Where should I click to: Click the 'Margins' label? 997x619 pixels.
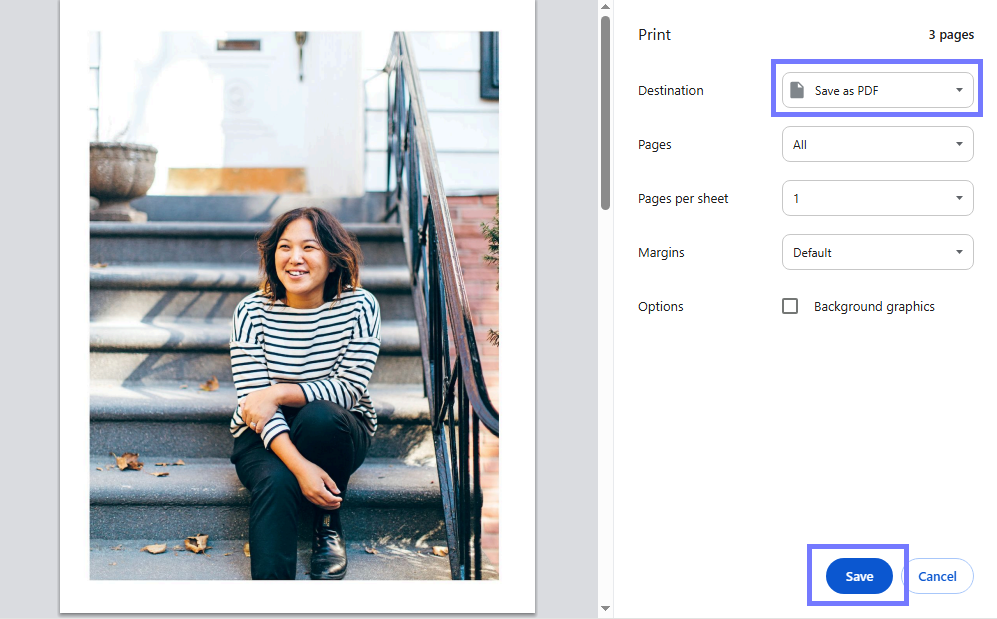[x=661, y=253]
